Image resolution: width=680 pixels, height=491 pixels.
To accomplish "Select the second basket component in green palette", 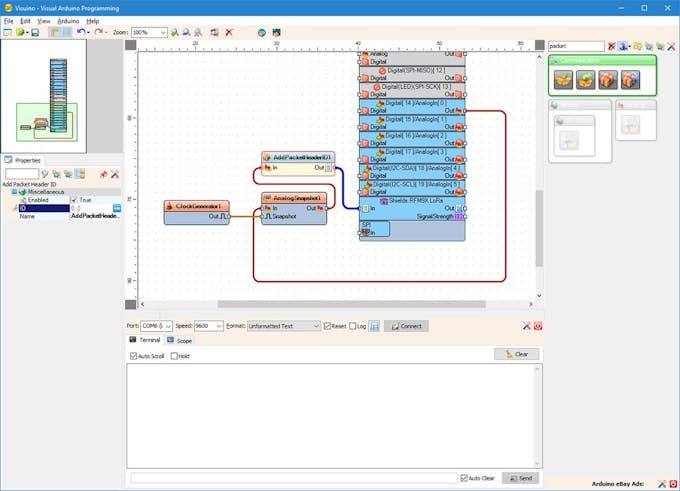I will (x=585, y=80).
